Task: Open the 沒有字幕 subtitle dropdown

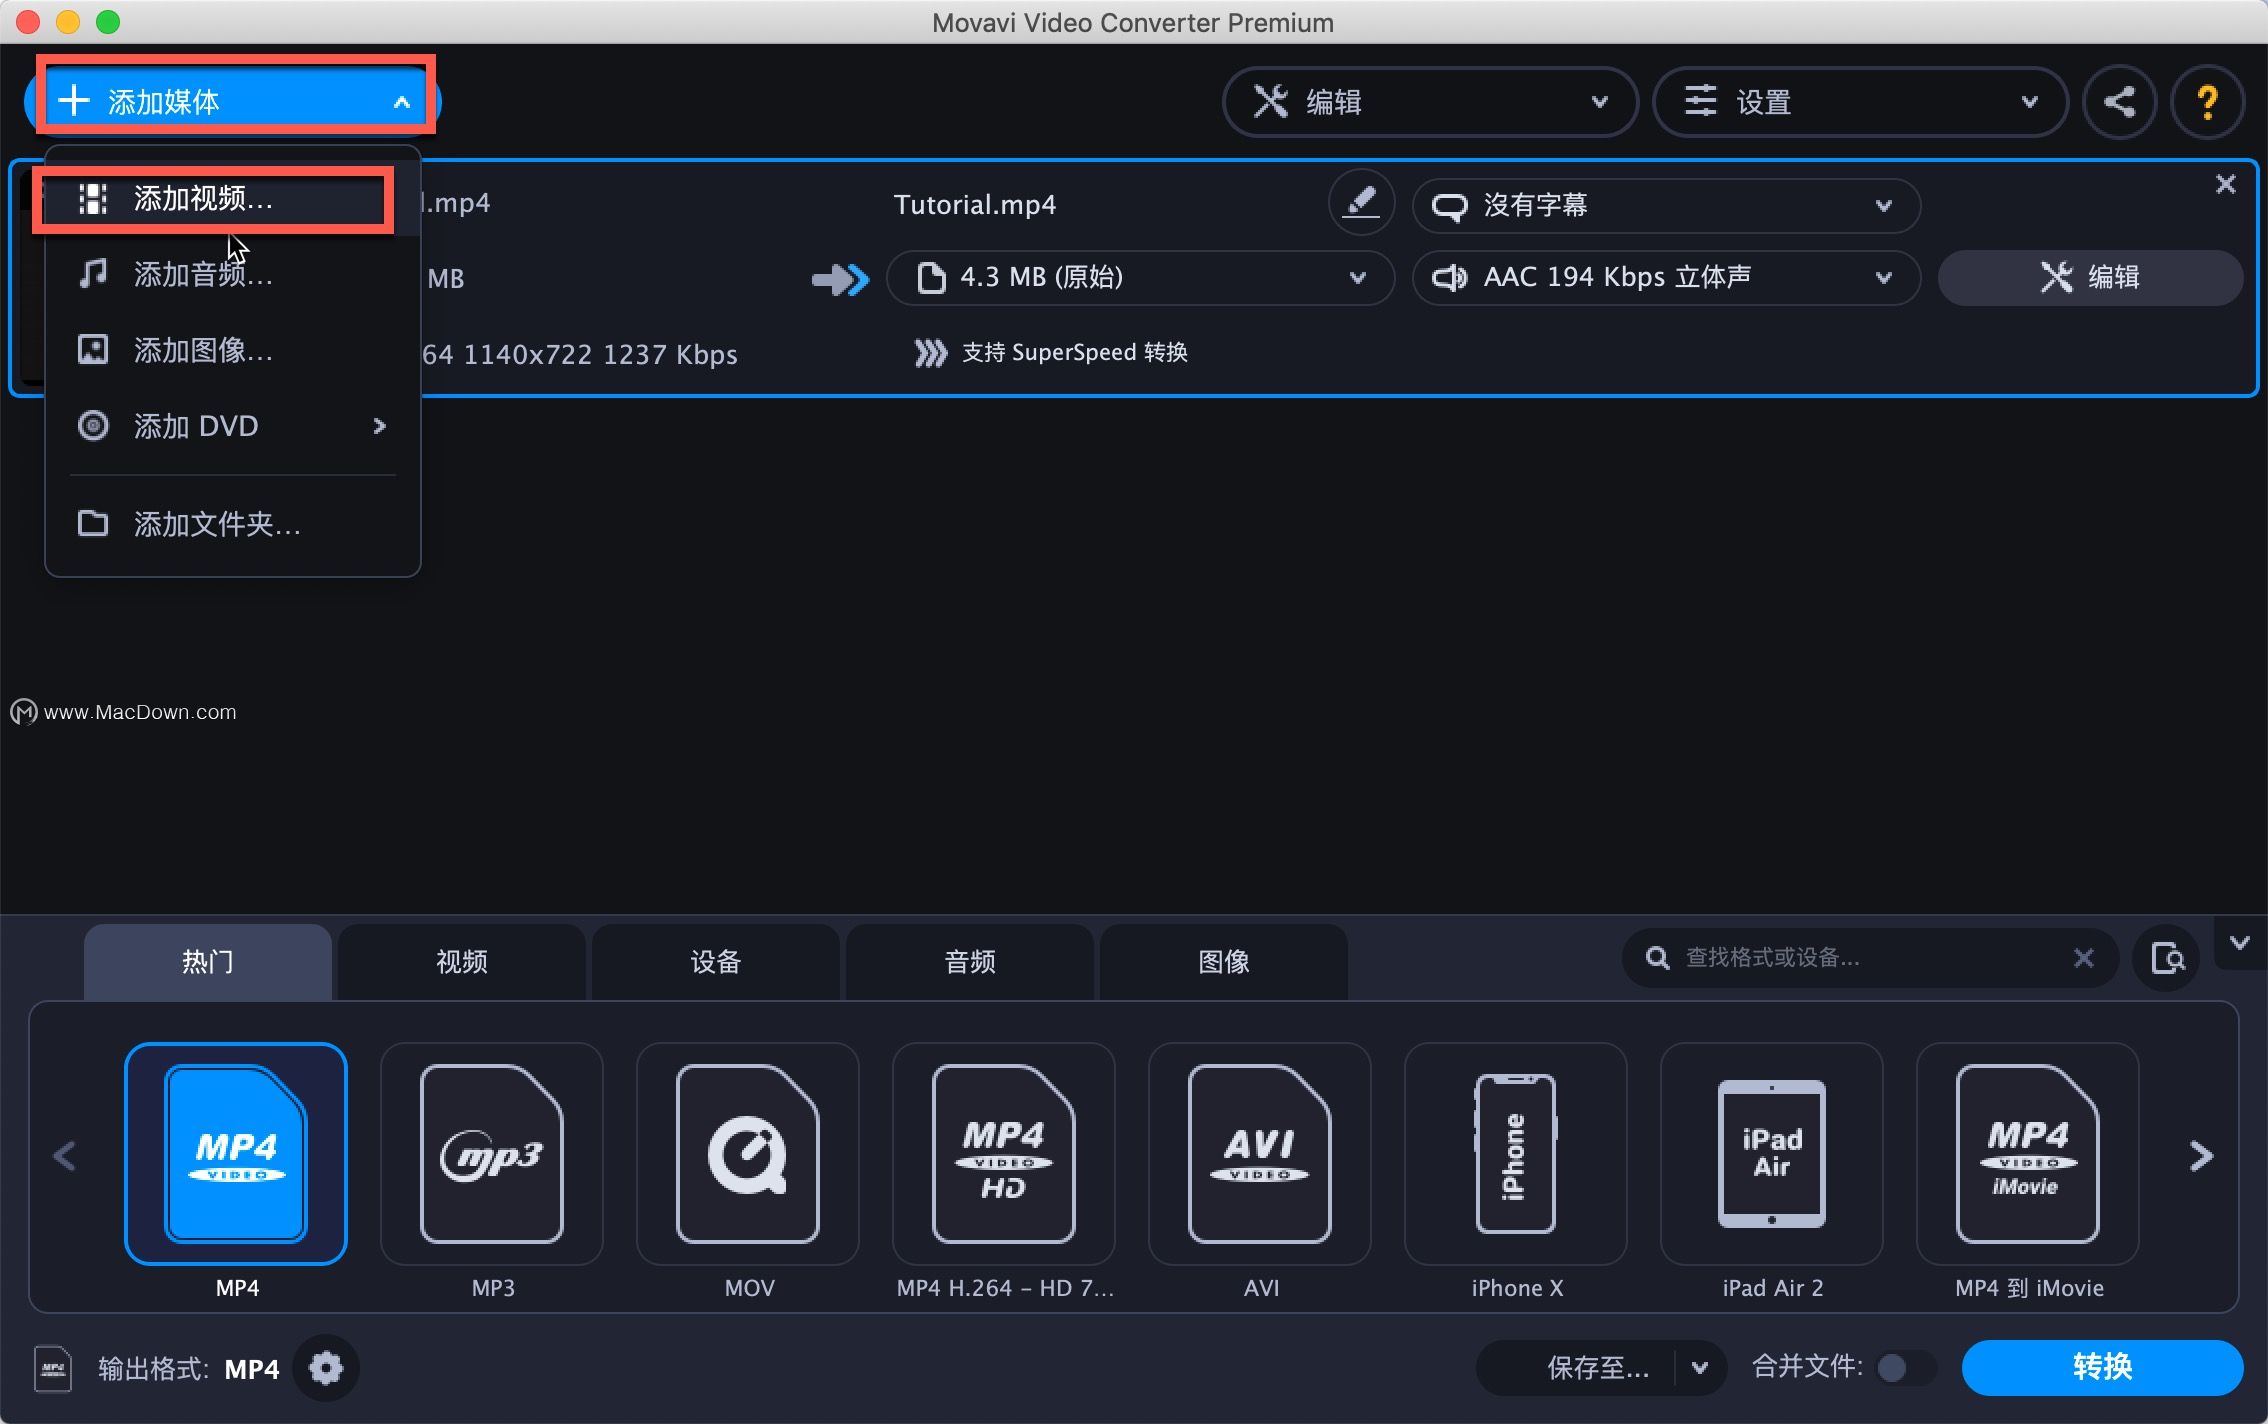Action: click(x=1665, y=205)
